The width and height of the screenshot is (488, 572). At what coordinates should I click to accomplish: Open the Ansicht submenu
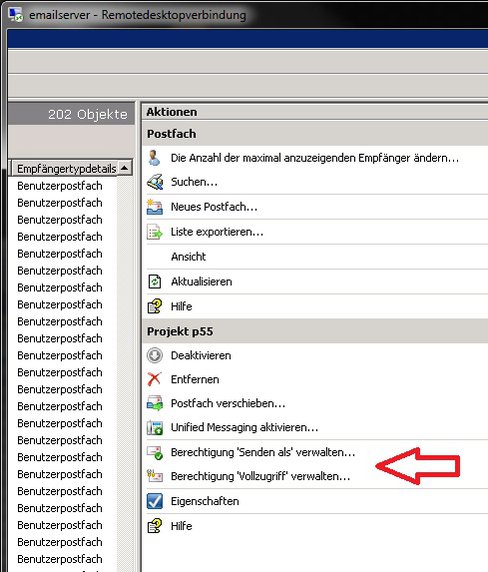click(x=189, y=257)
